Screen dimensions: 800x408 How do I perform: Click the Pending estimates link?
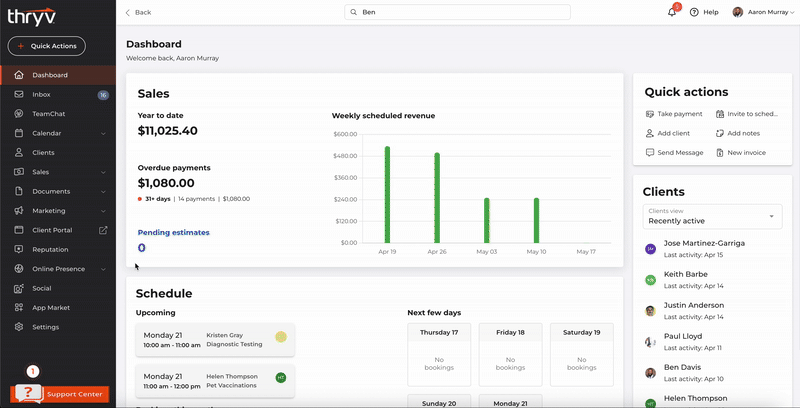(173, 233)
